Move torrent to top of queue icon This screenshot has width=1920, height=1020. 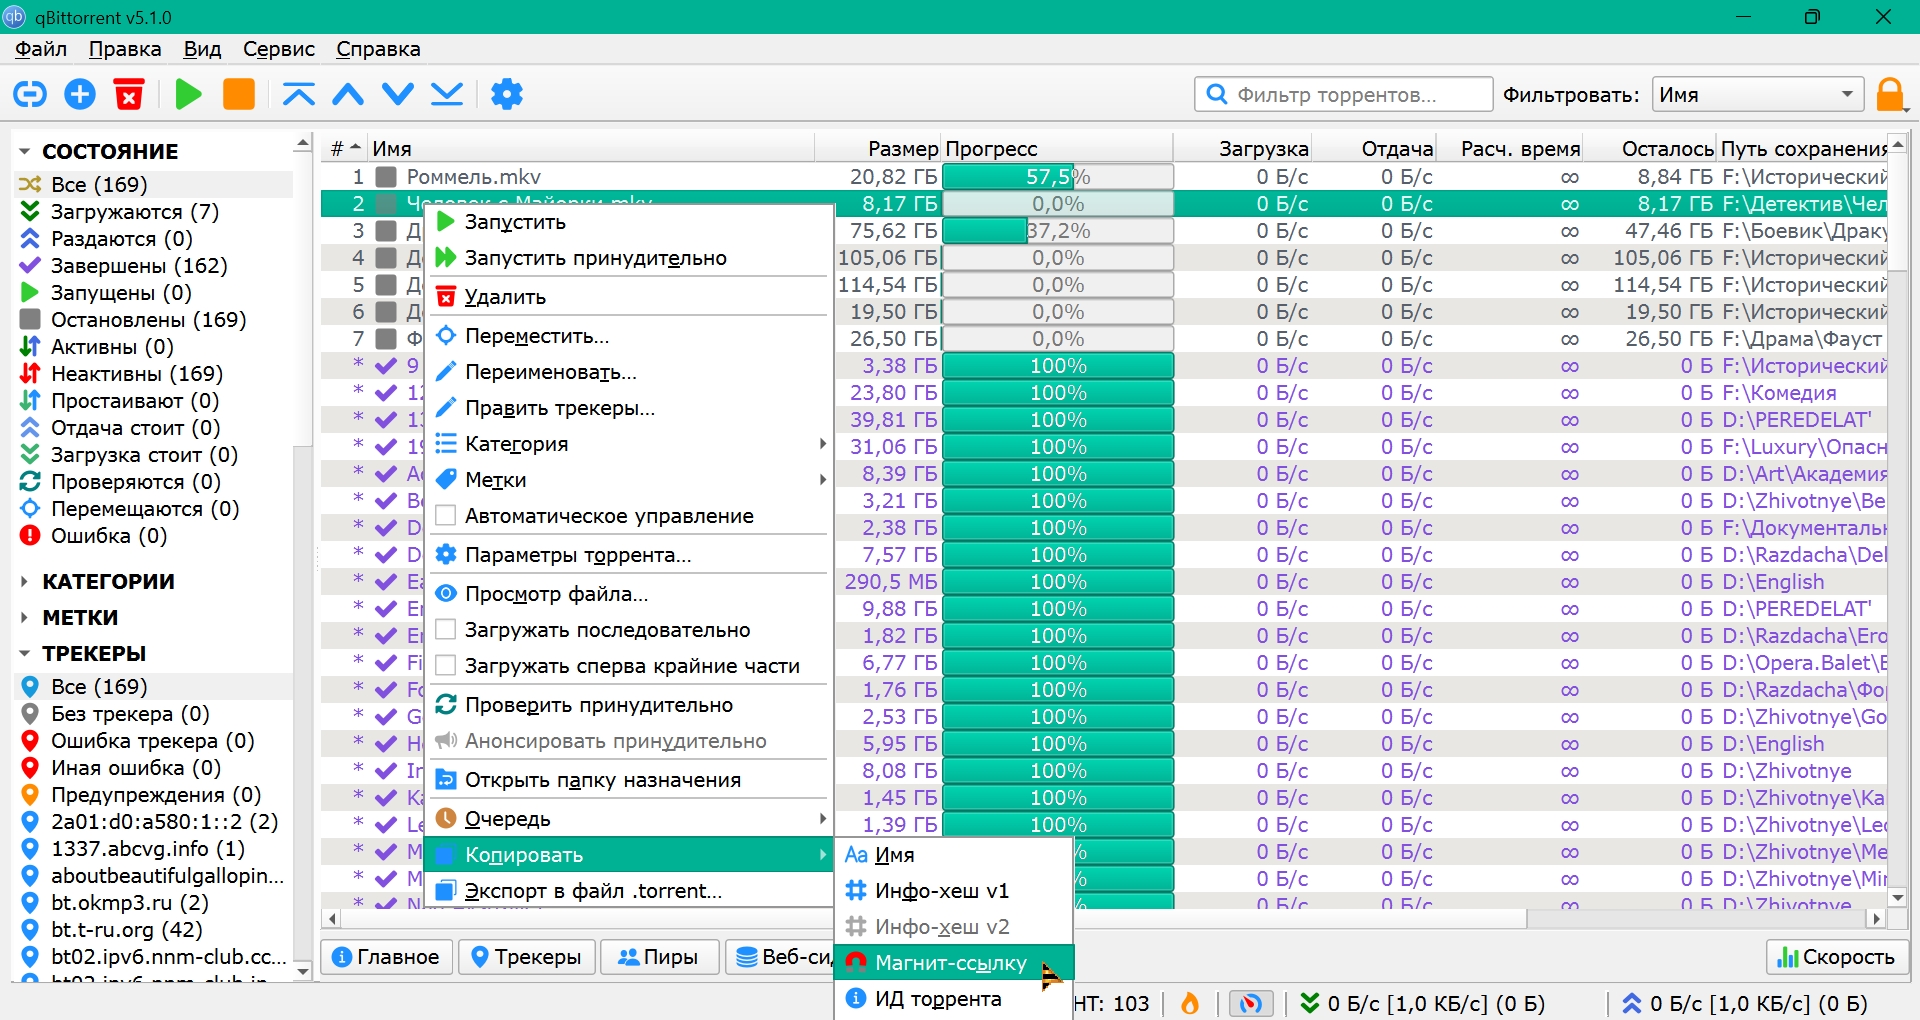tap(298, 94)
